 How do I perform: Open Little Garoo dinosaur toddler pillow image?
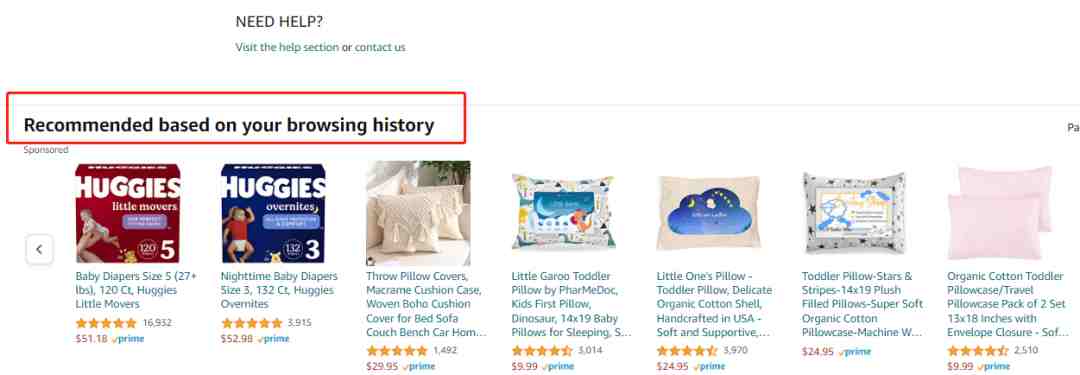tap(563, 212)
